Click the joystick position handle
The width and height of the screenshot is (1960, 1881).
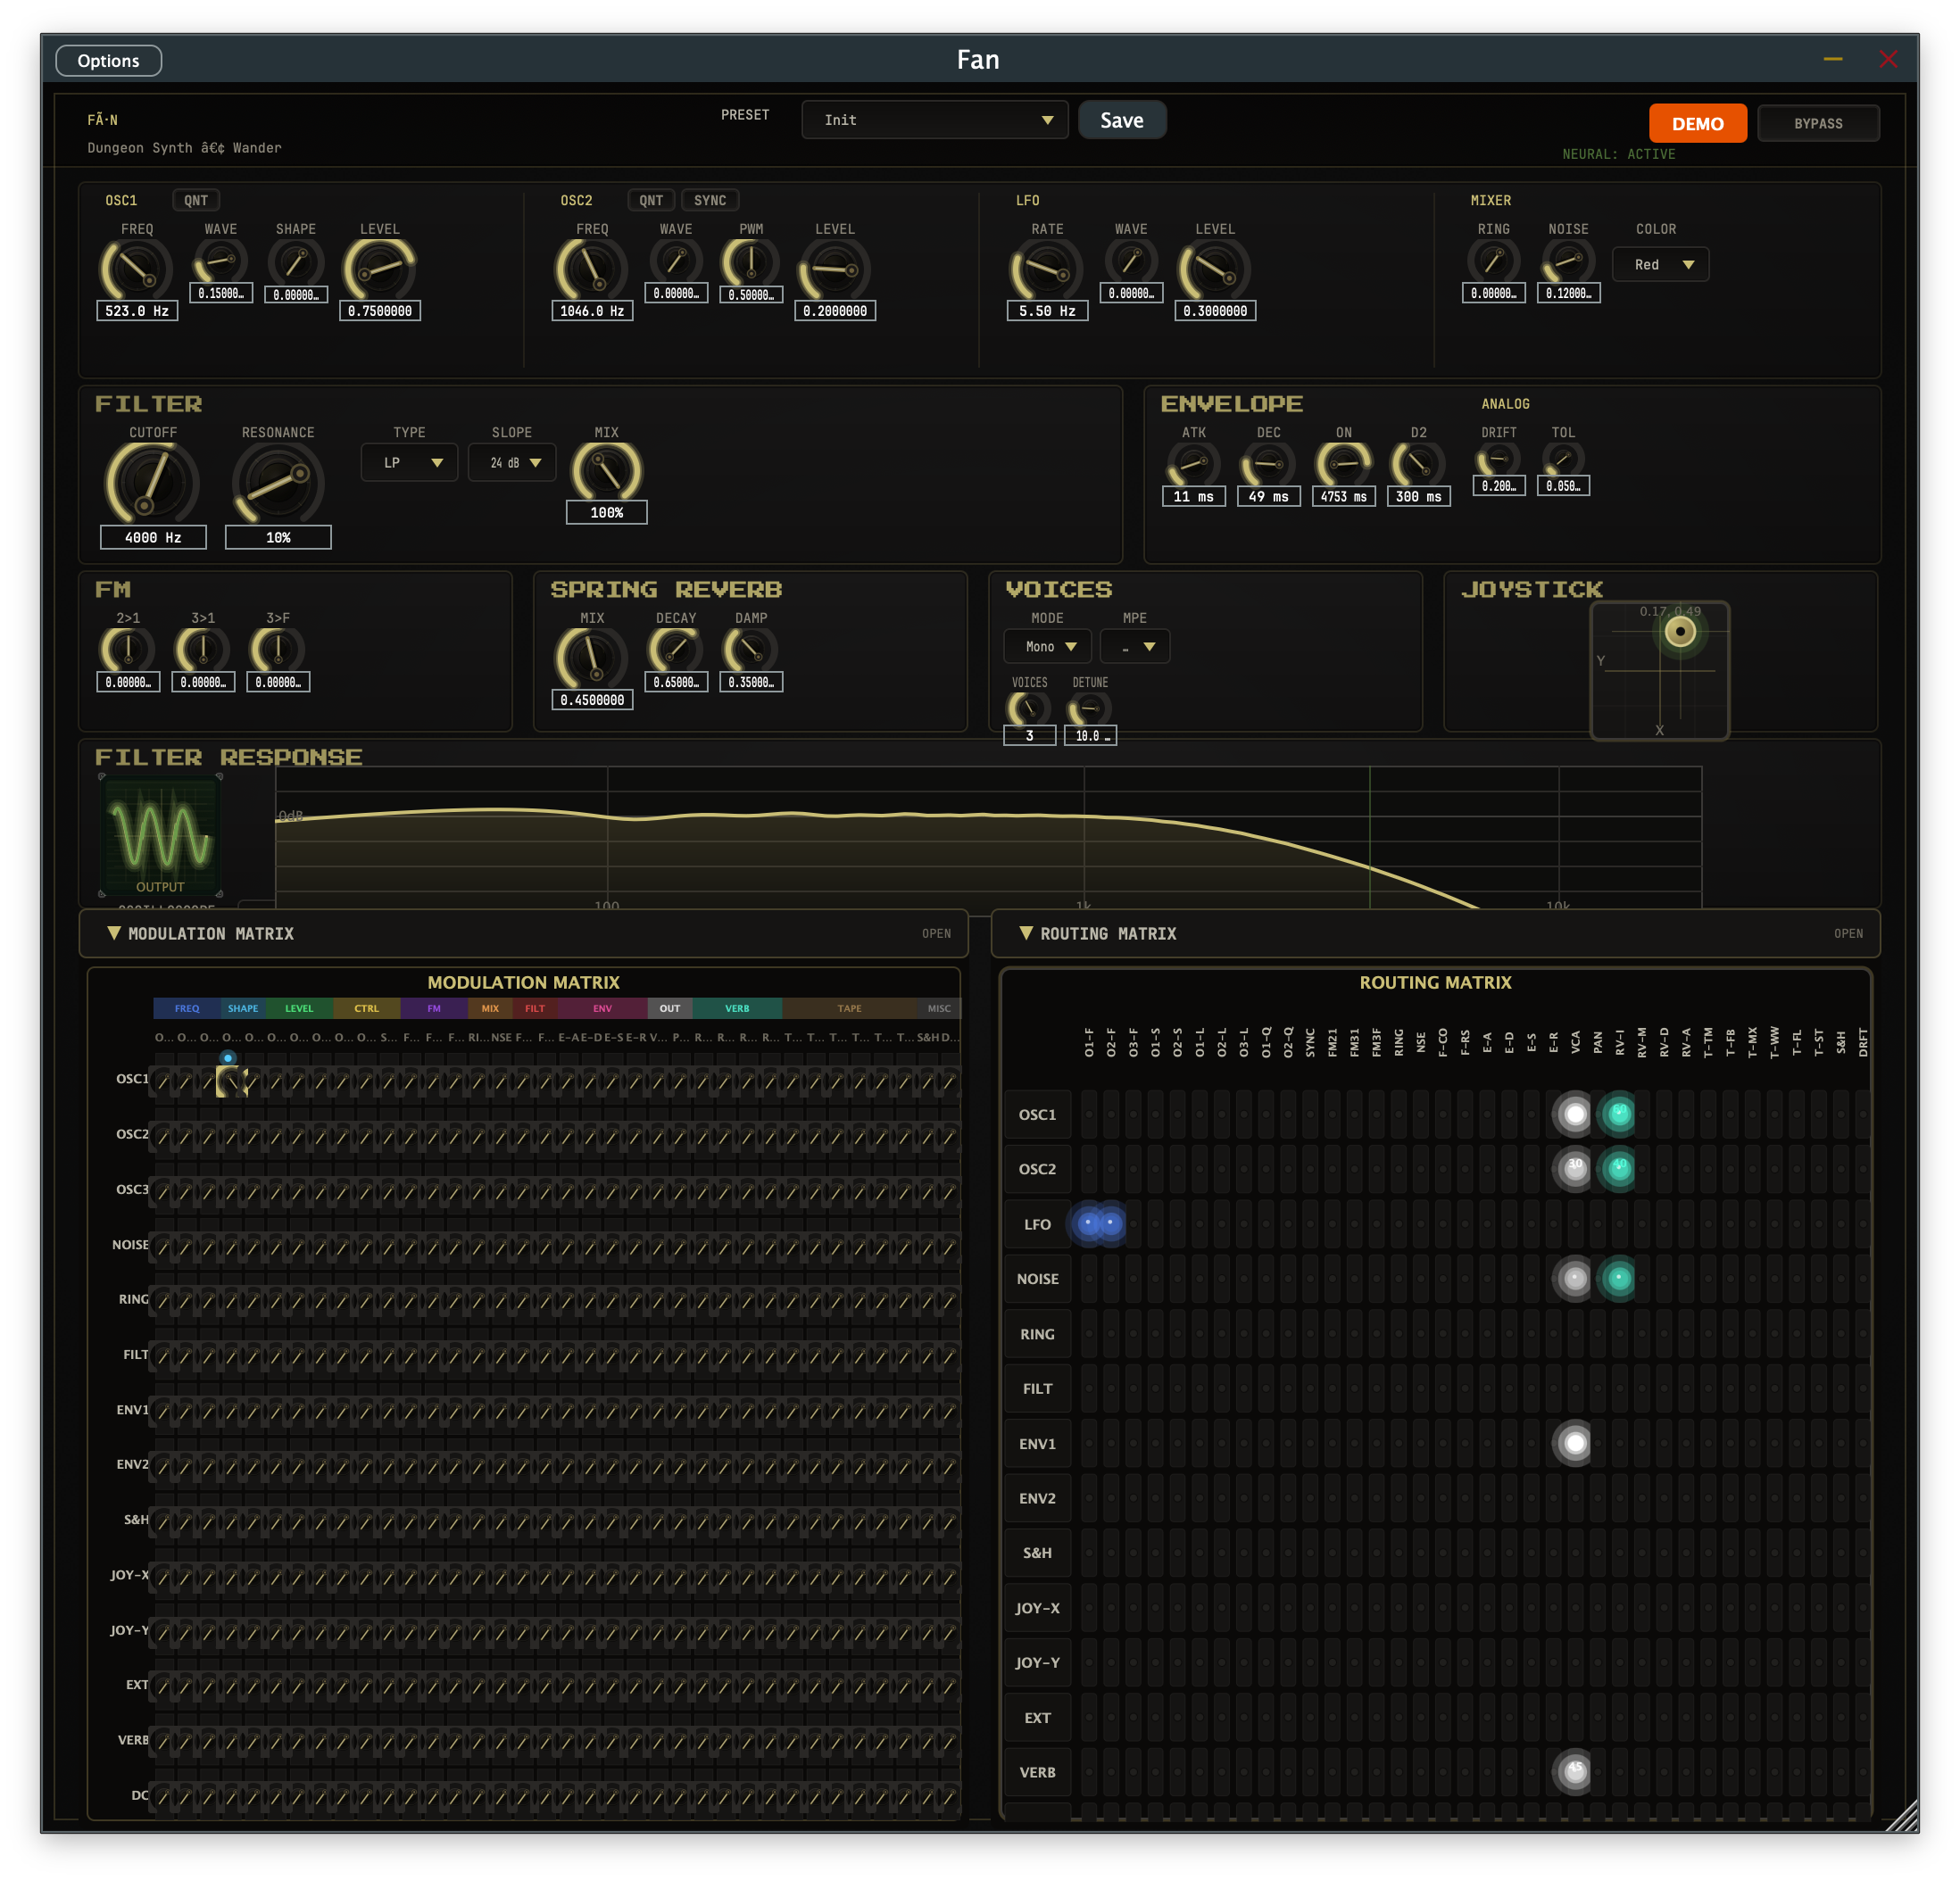[x=1680, y=631]
